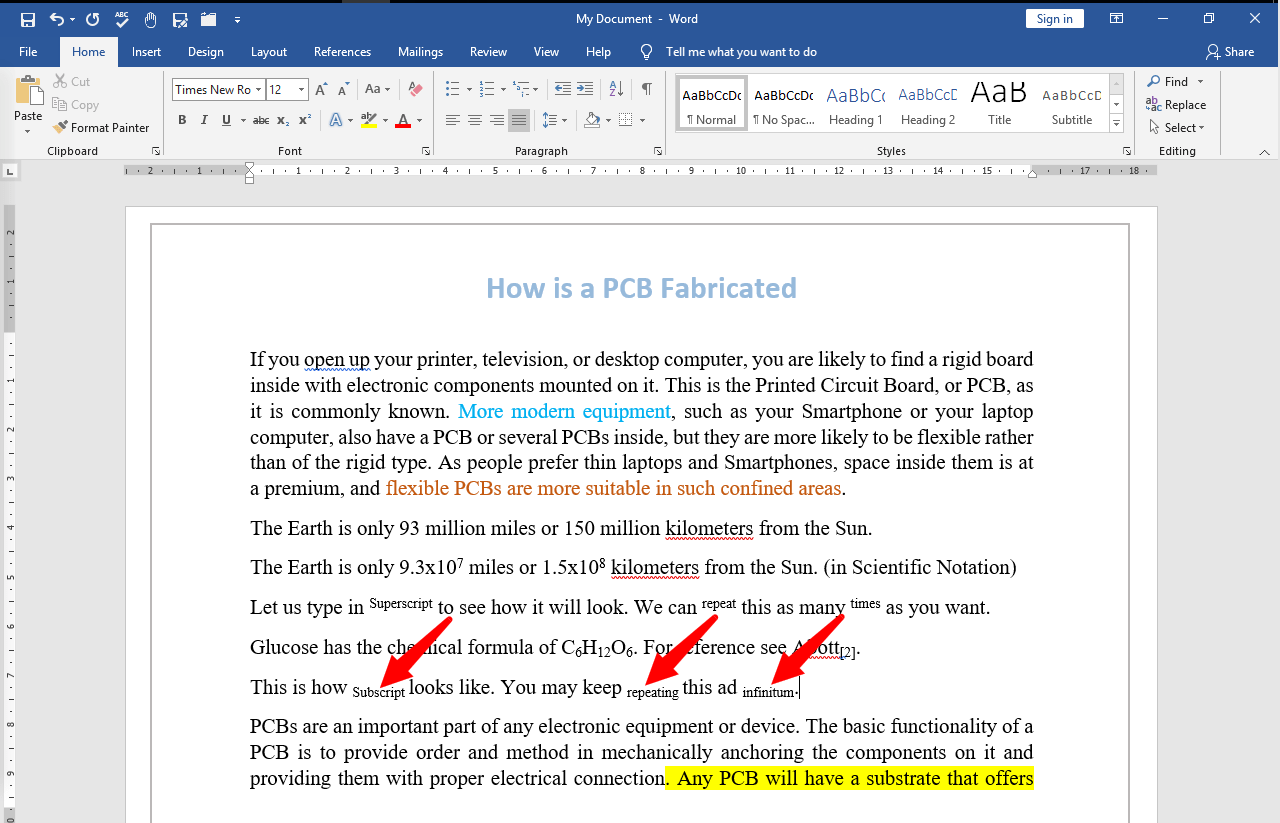Open the Select dropdown in Editing
Image resolution: width=1280 pixels, height=823 pixels.
pos(1176,127)
